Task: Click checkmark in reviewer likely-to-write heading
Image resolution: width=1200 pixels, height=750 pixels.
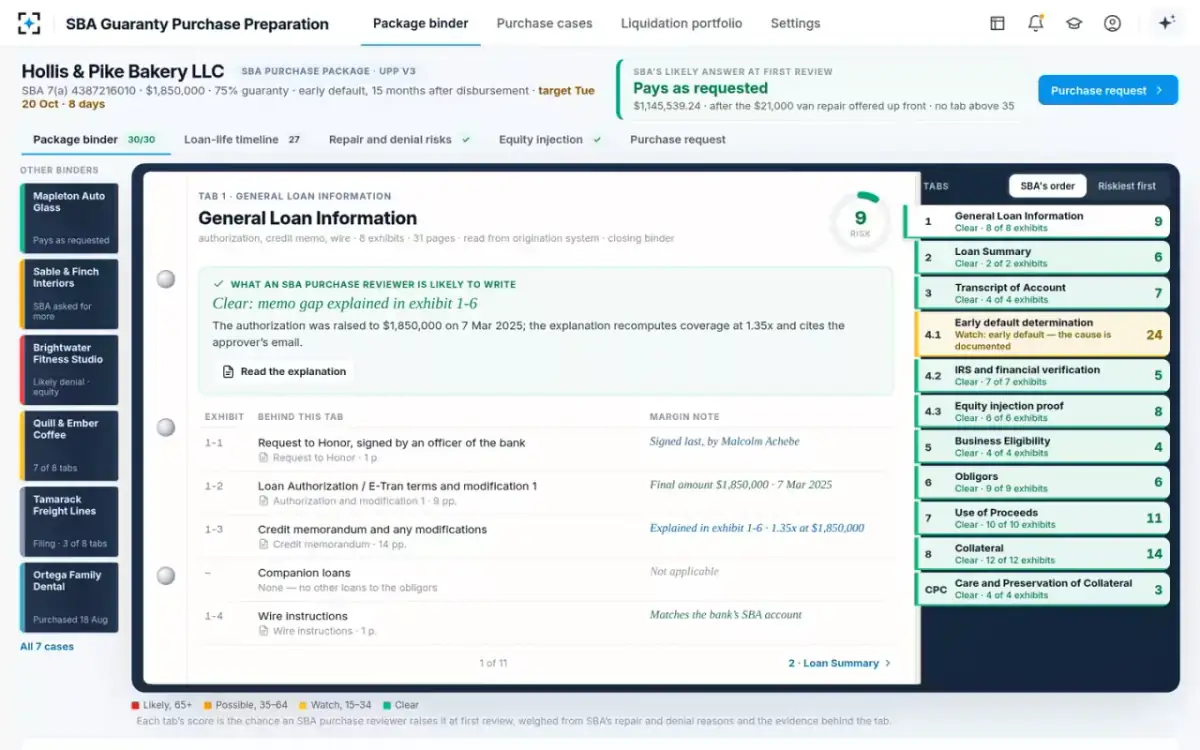Action: click(219, 284)
